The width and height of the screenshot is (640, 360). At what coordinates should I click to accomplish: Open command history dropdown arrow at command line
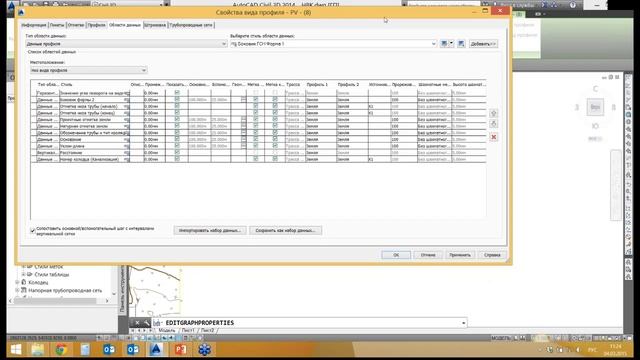tap(463, 323)
